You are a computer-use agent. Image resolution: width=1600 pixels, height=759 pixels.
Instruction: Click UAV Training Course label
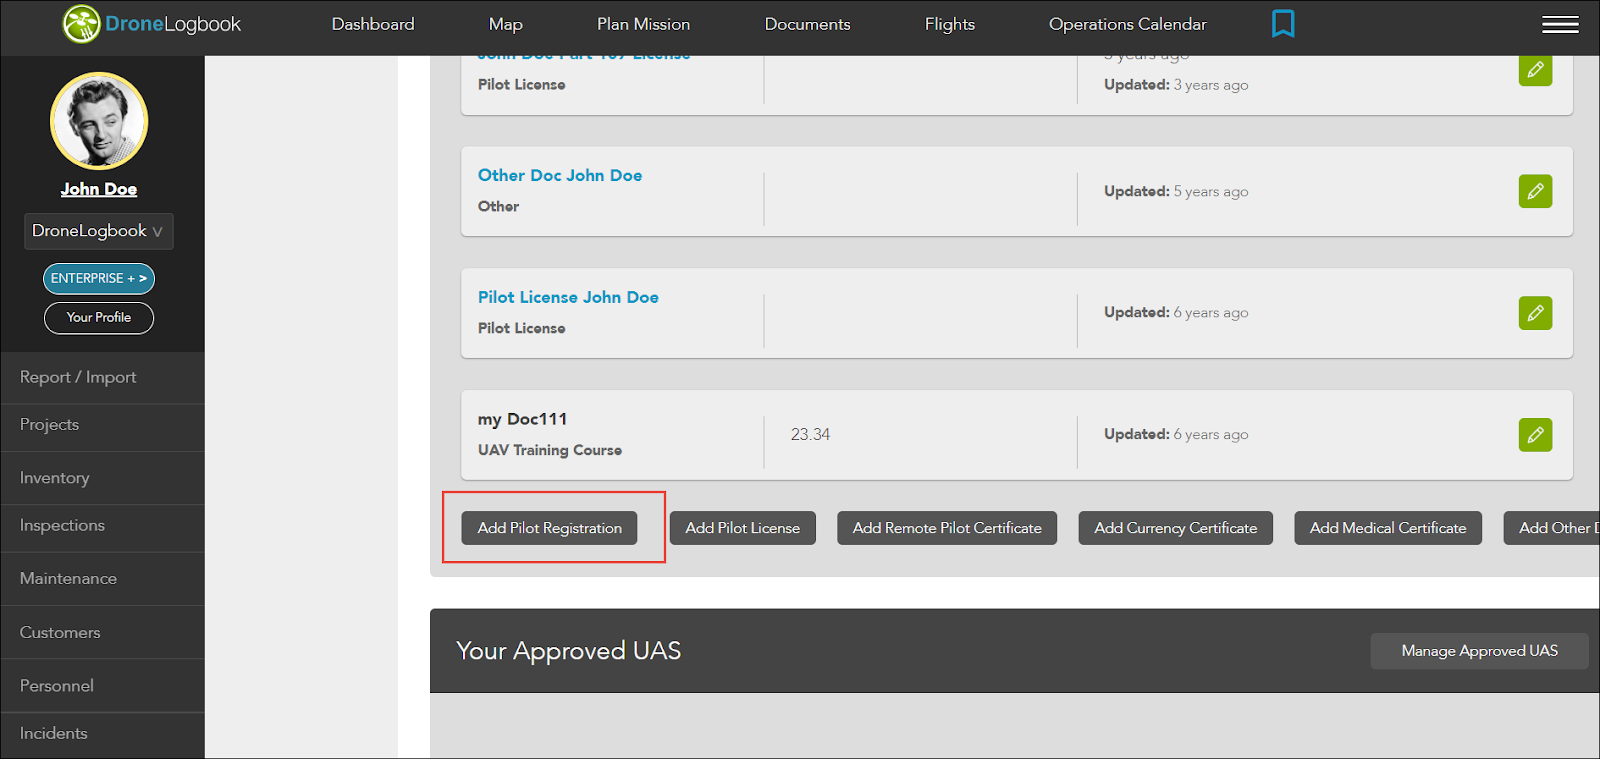[550, 450]
